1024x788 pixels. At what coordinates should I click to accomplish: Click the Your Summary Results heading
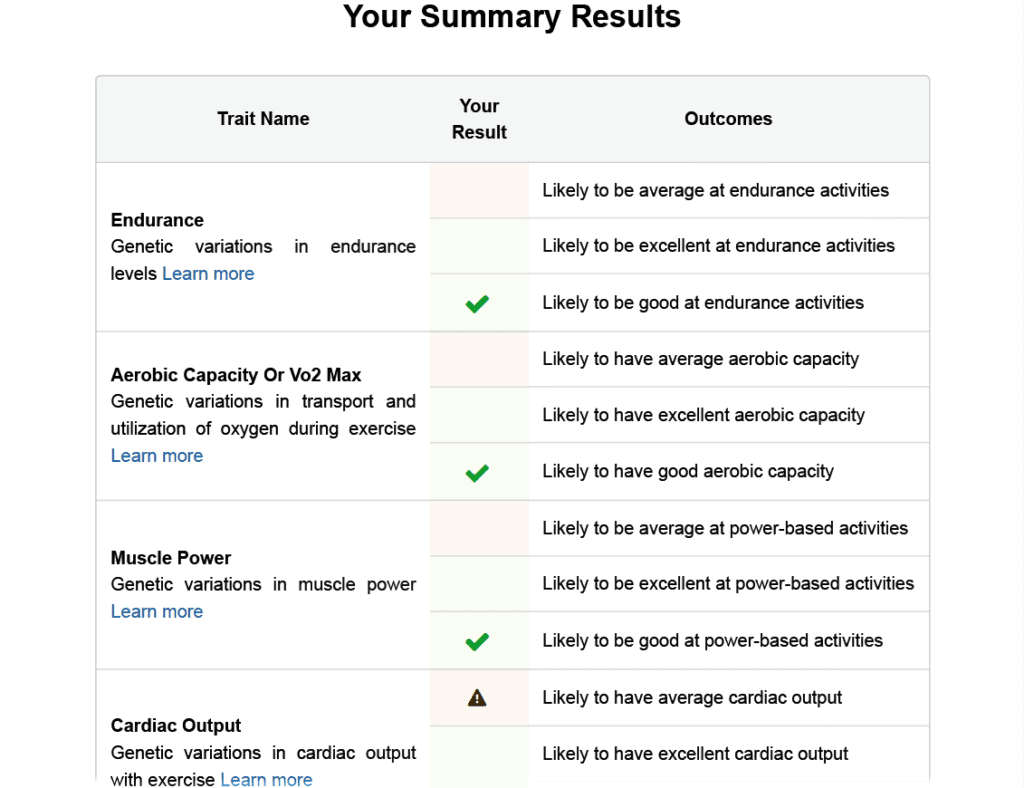click(512, 17)
